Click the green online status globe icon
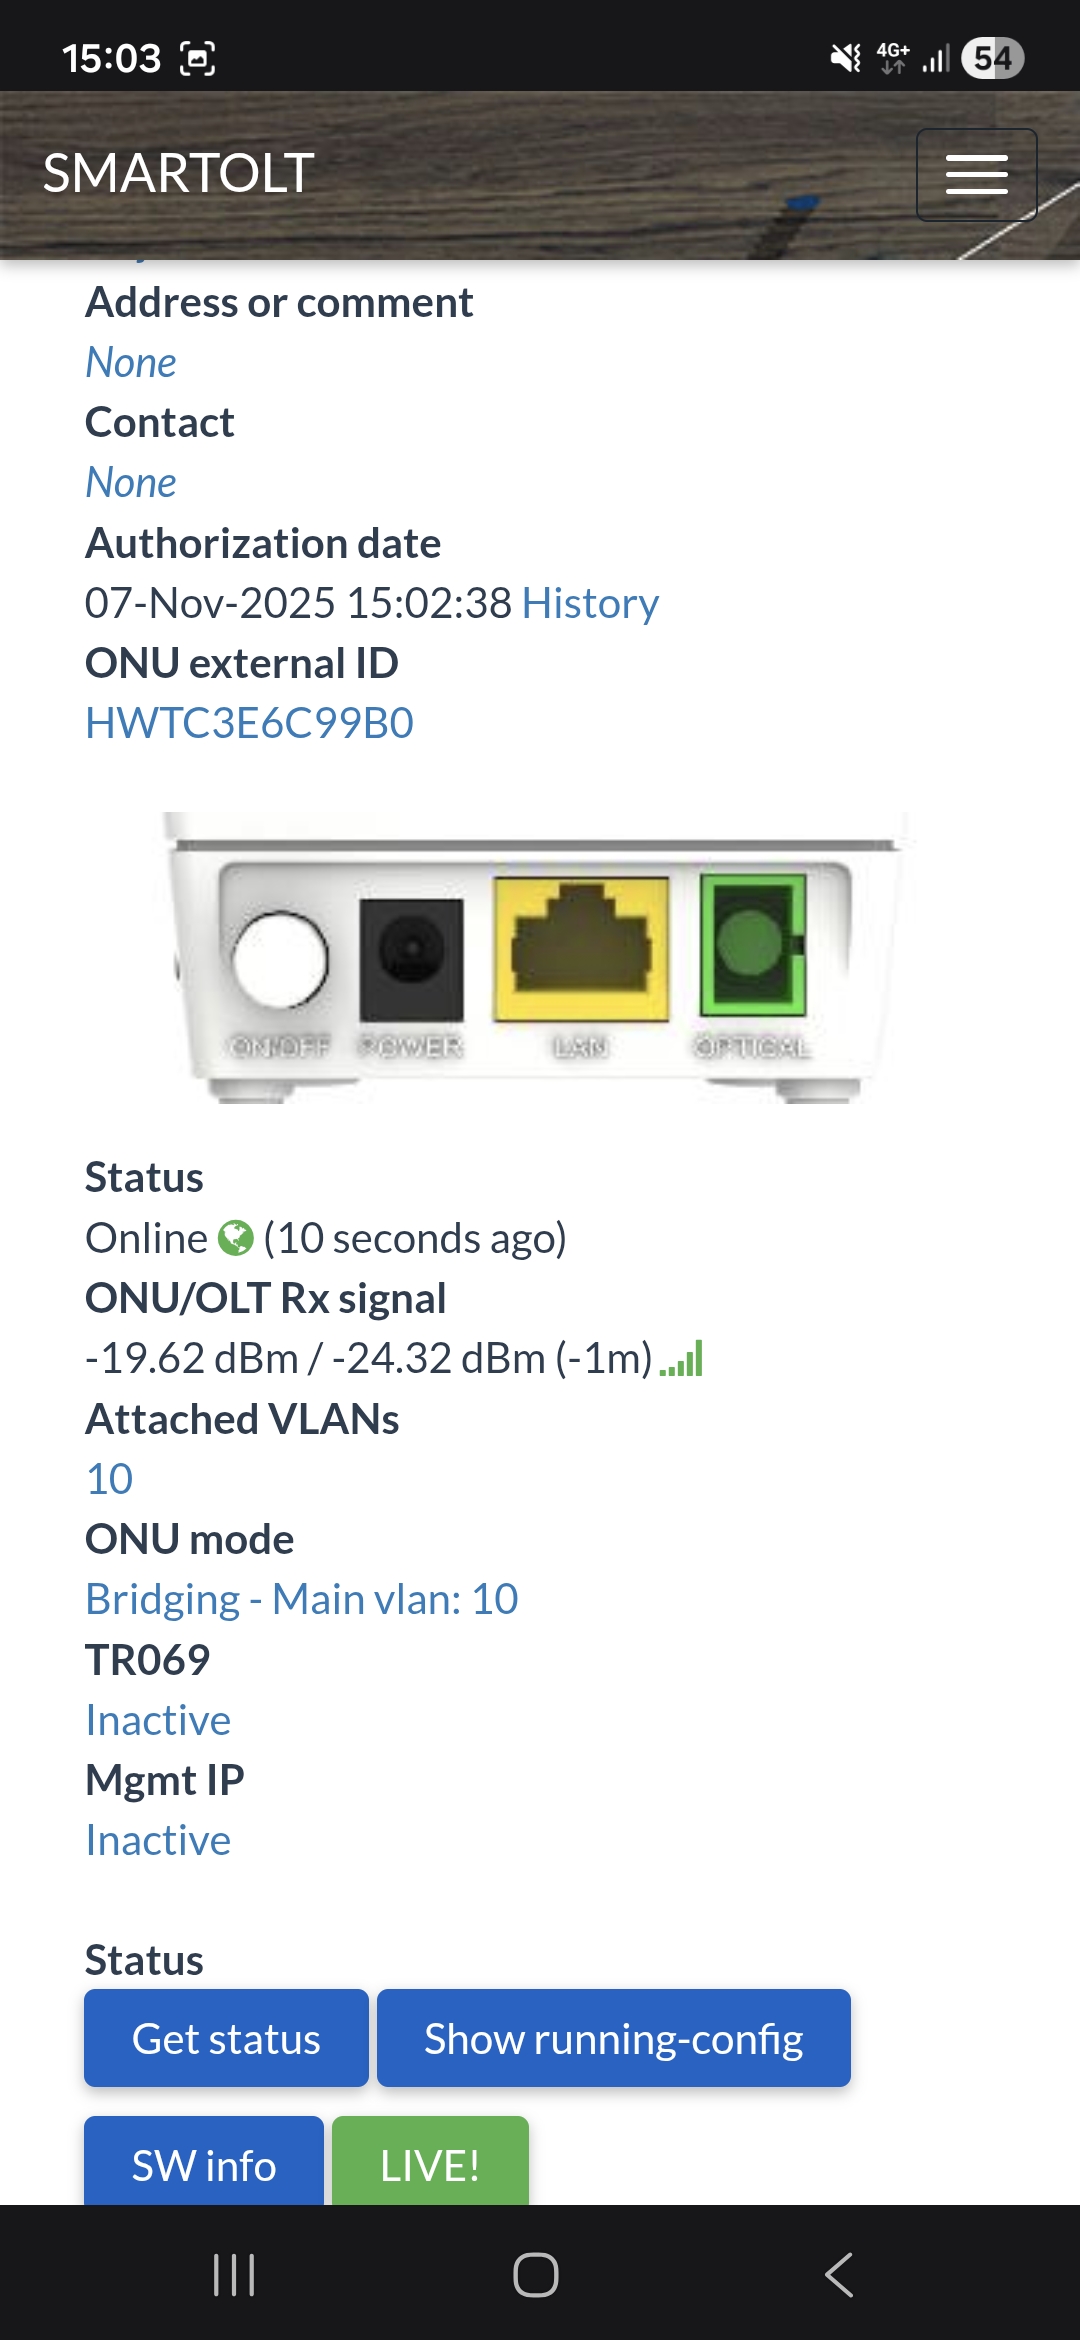The height and width of the screenshot is (2340, 1080). click(x=236, y=1238)
